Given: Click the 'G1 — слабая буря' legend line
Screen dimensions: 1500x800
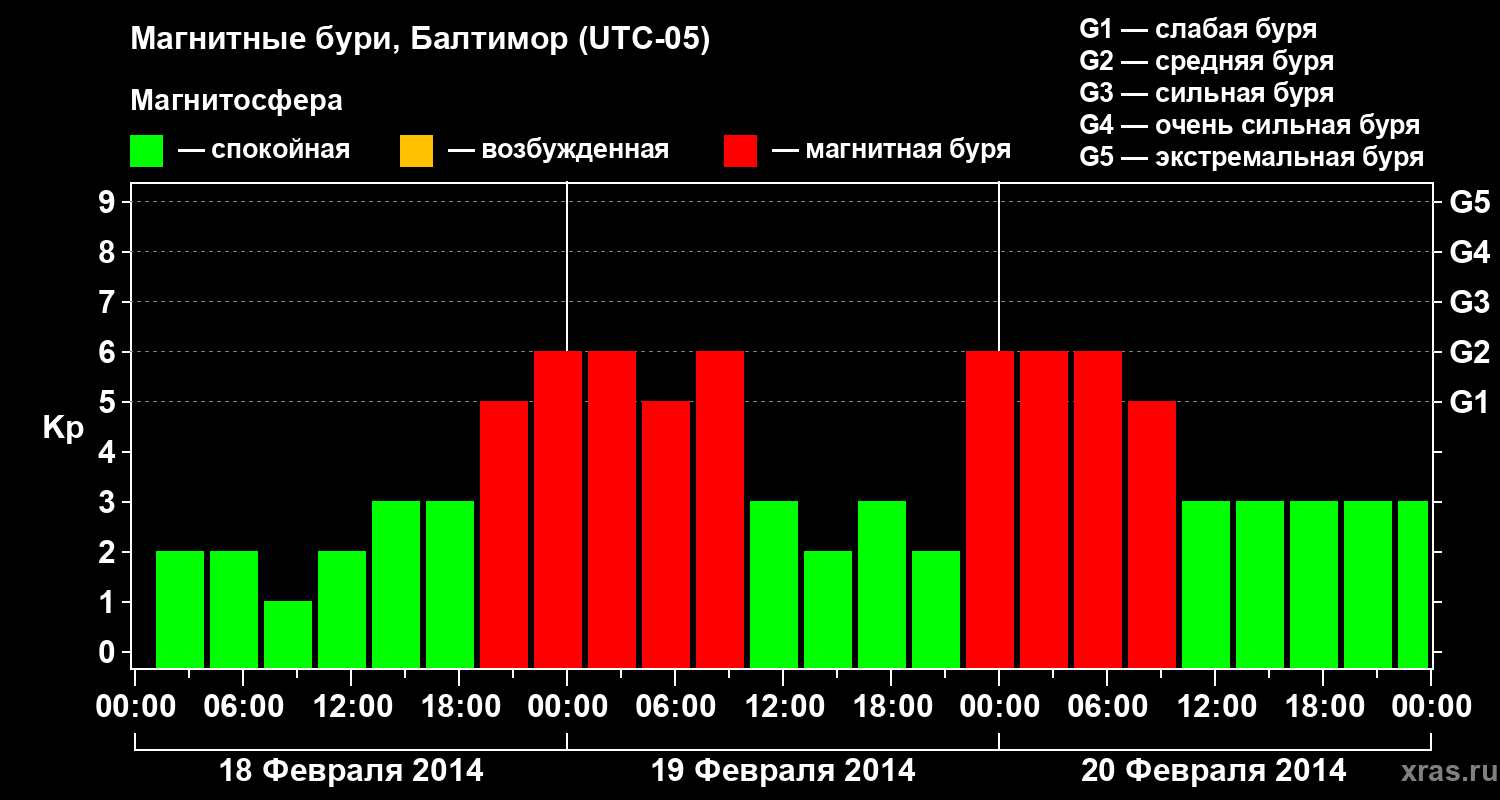Looking at the screenshot, I should 1198,29.
